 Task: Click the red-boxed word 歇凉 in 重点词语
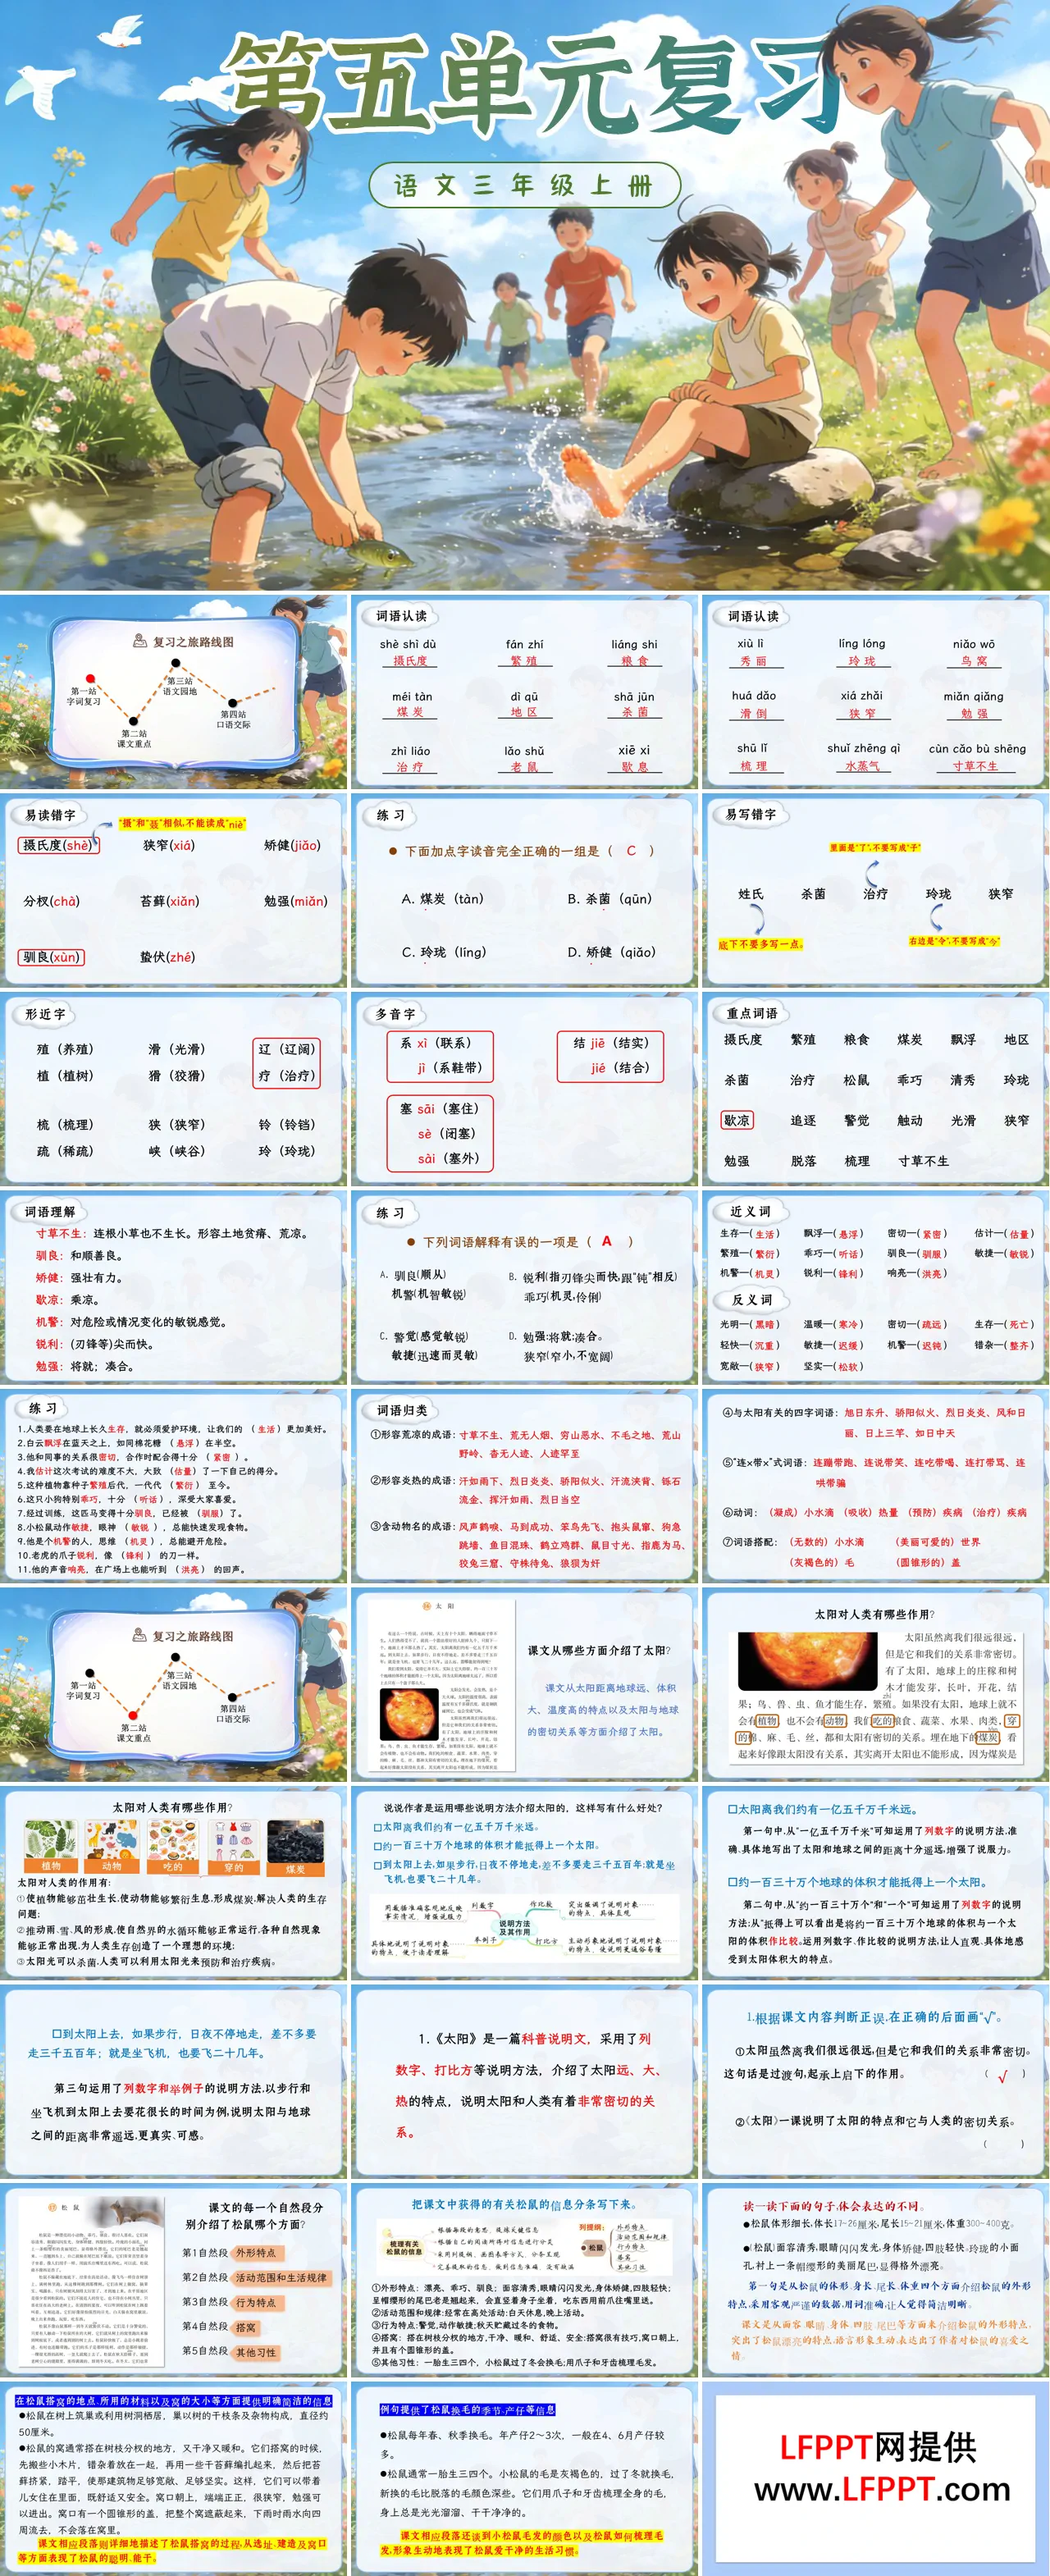737,1120
